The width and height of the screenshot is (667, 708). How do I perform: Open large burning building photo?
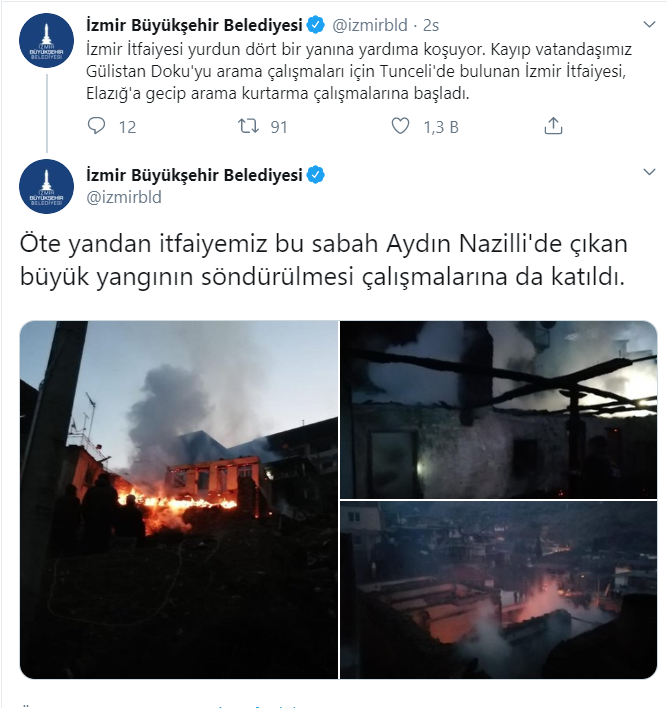pyautogui.click(x=179, y=500)
